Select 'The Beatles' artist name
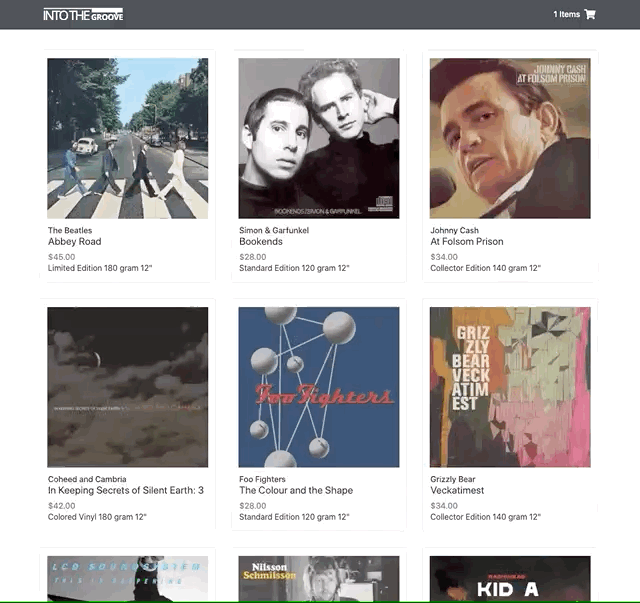Screen dimensions: 640x603 [x=70, y=230]
